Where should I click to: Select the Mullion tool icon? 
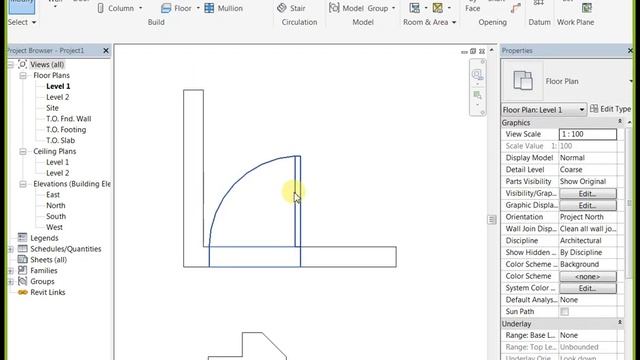point(209,8)
